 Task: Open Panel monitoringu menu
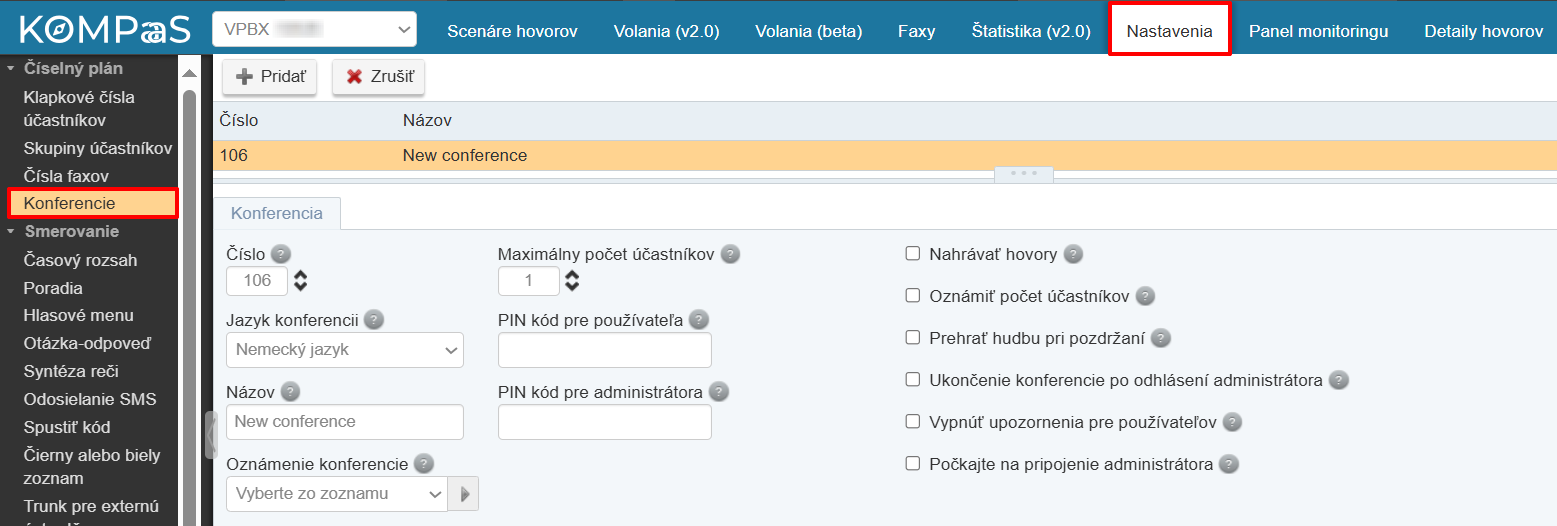point(1318,31)
